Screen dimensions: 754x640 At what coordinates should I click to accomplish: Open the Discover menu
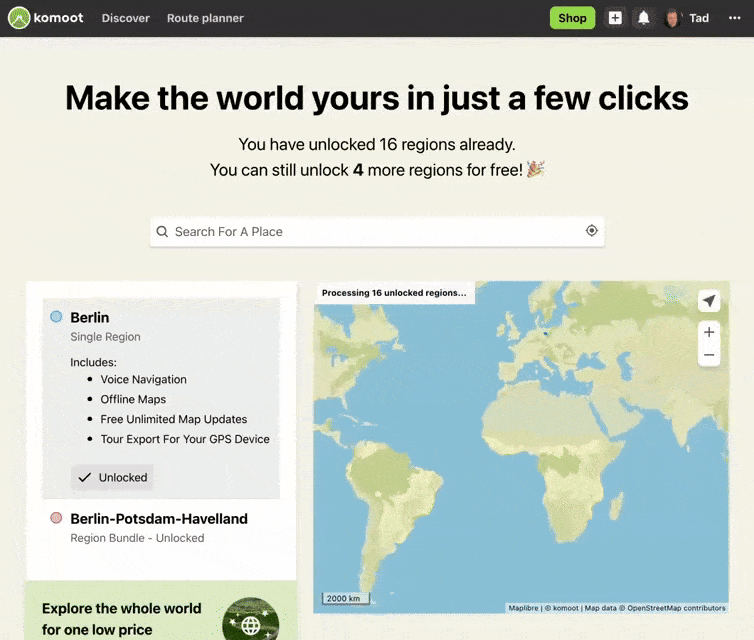tap(126, 18)
